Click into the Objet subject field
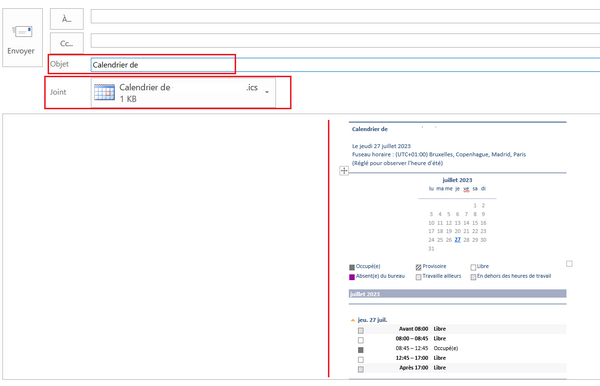 (345, 65)
